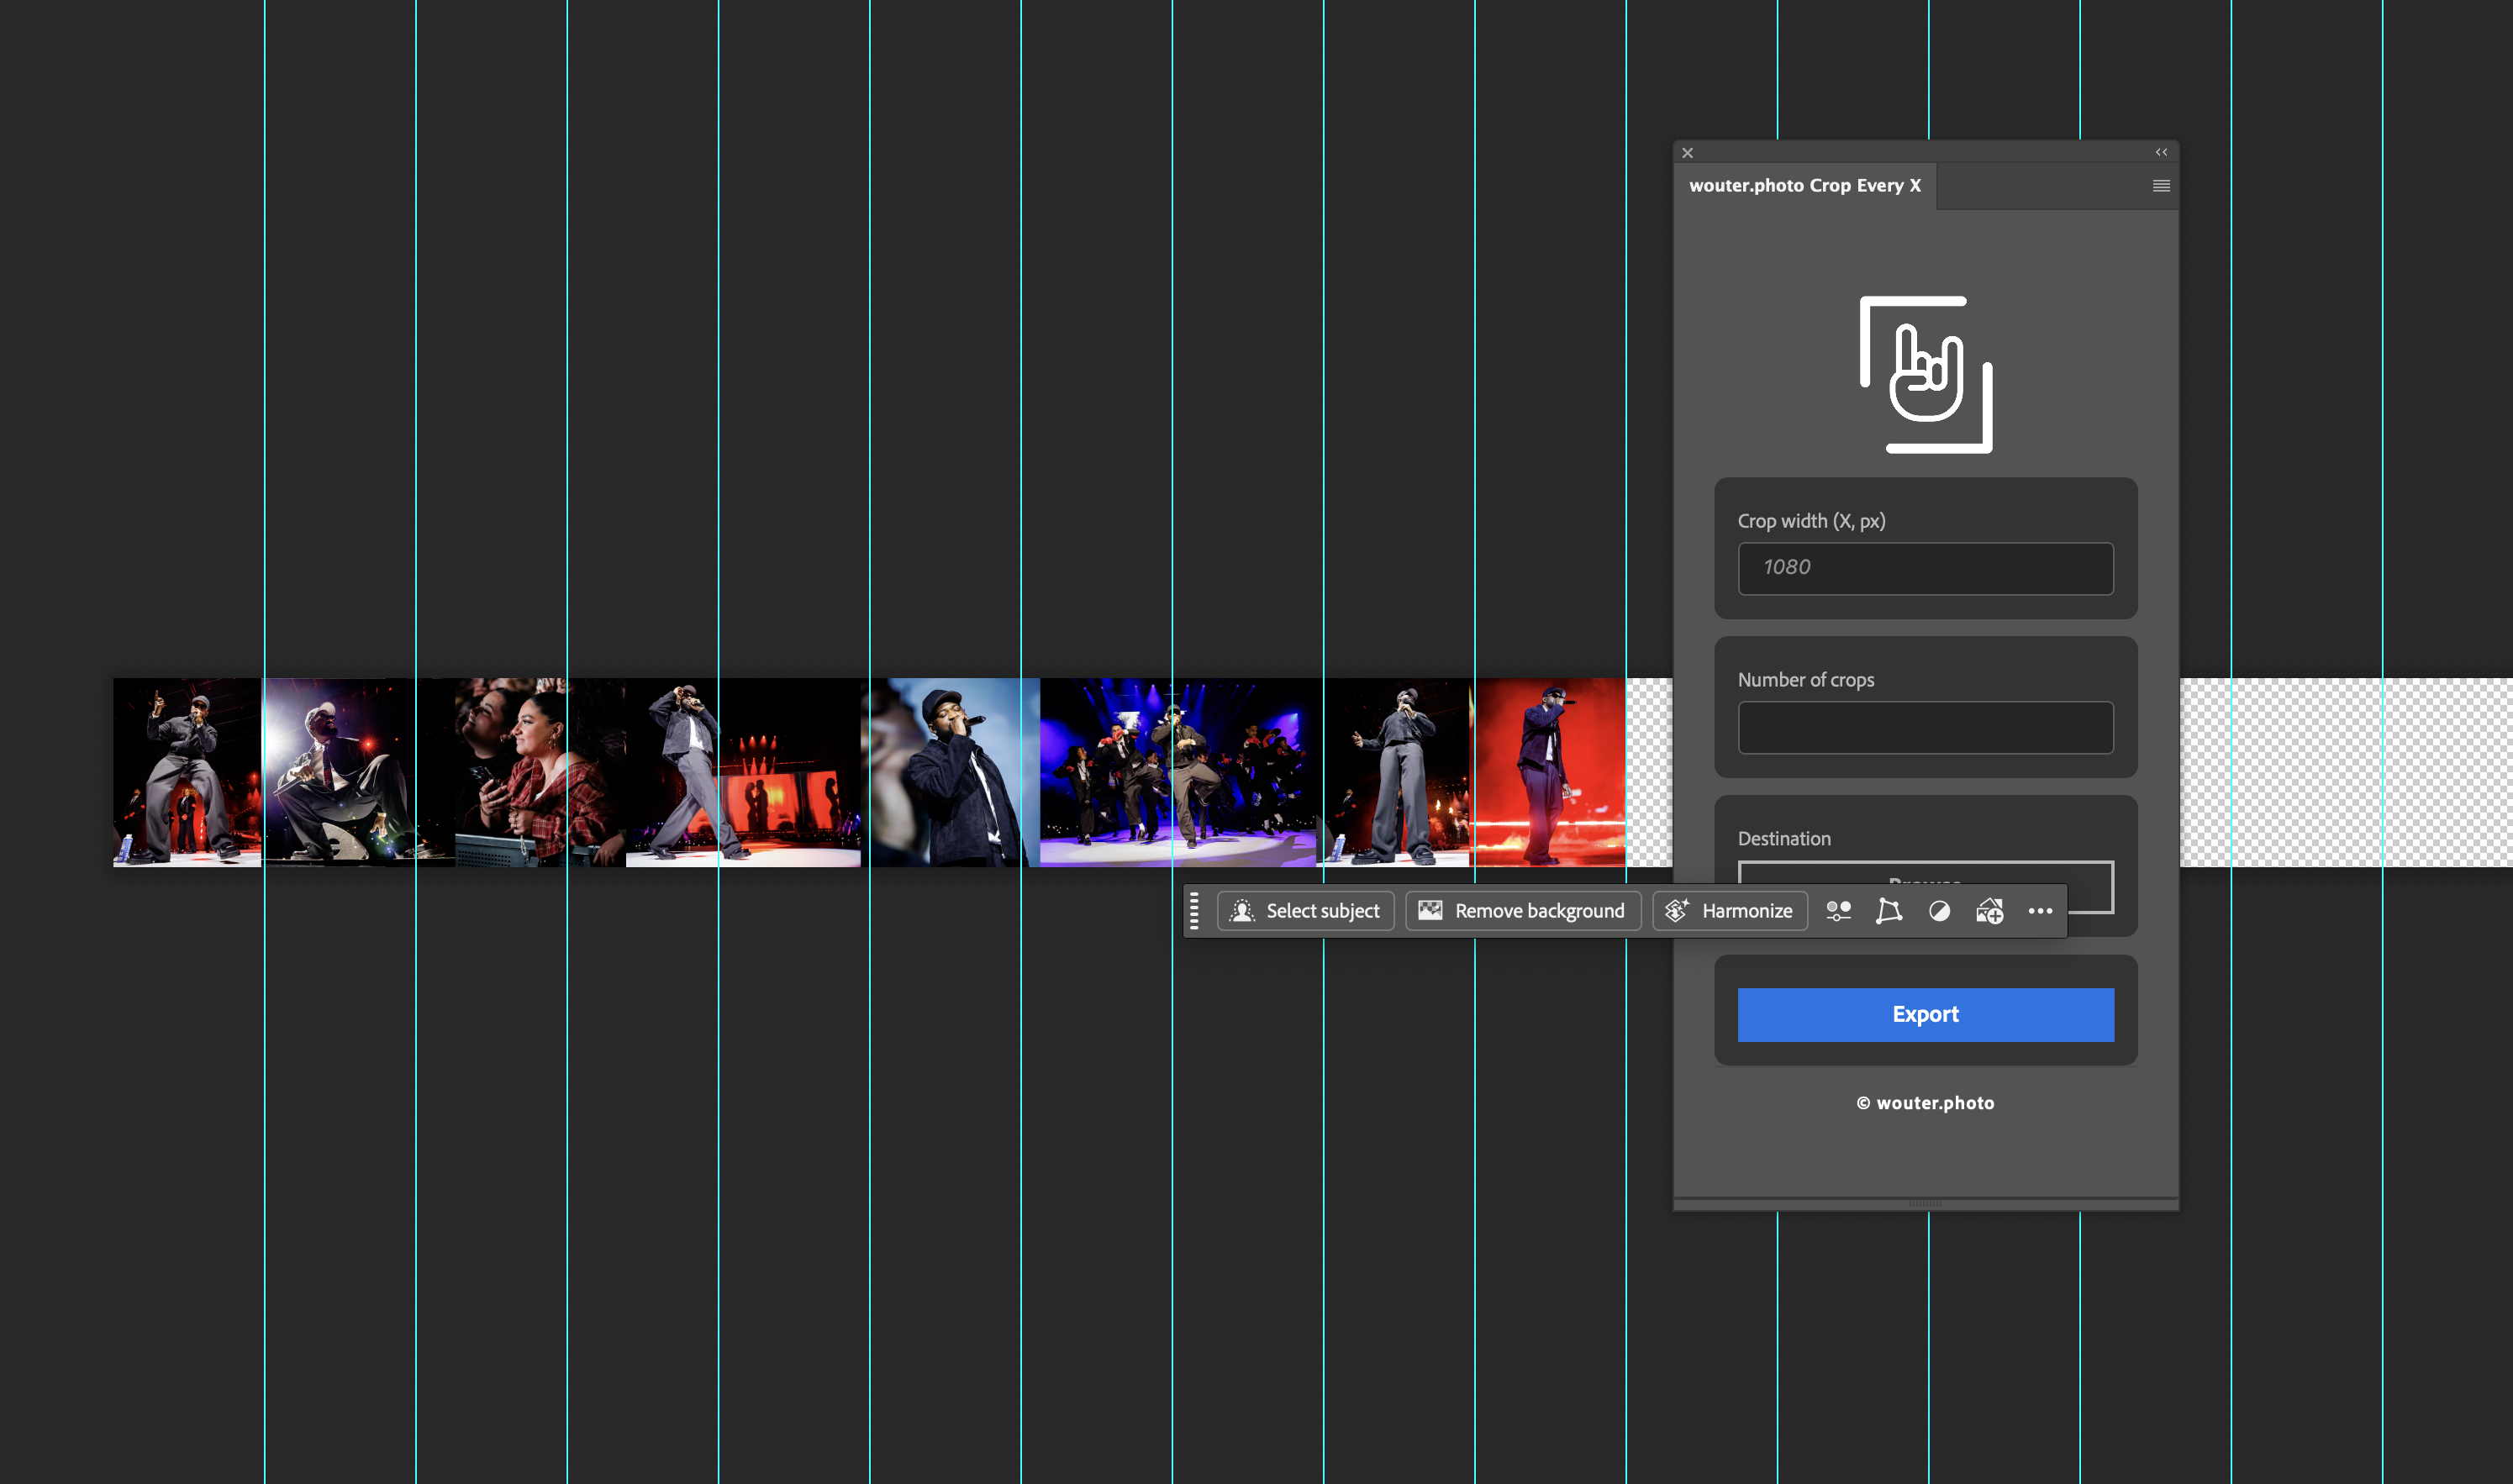The image size is (2513, 1484).
Task: Click the tonal adjustment half-circle icon
Action: (x=1938, y=911)
